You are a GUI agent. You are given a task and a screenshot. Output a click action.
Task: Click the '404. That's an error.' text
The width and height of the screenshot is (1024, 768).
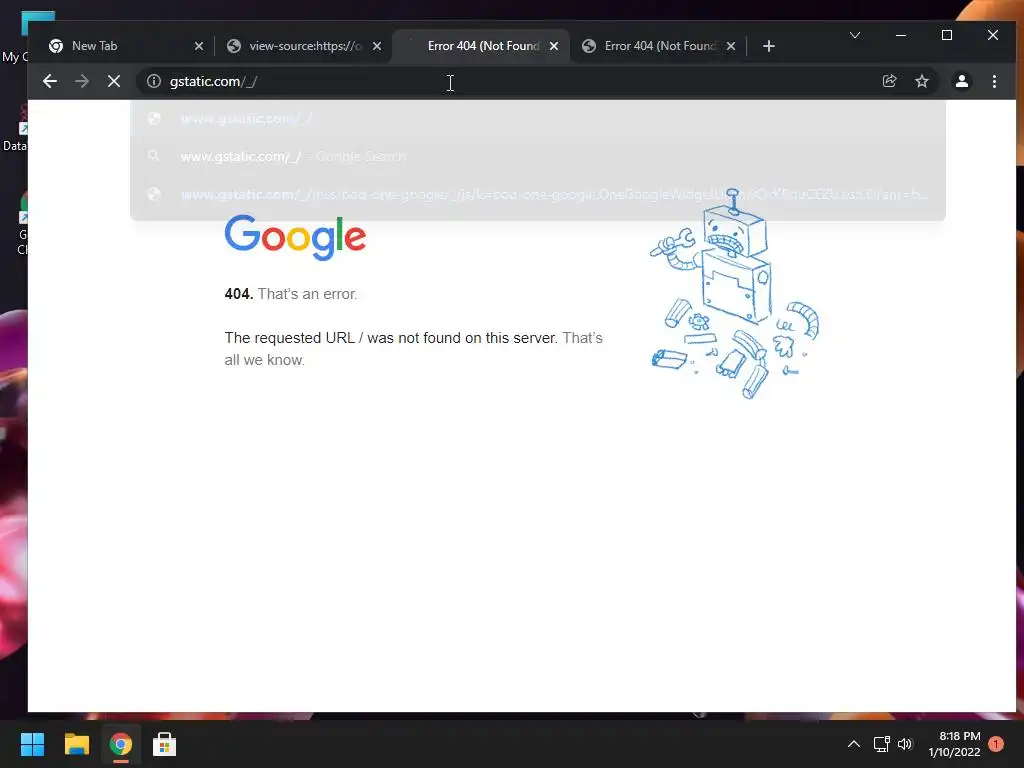pyautogui.click(x=291, y=294)
